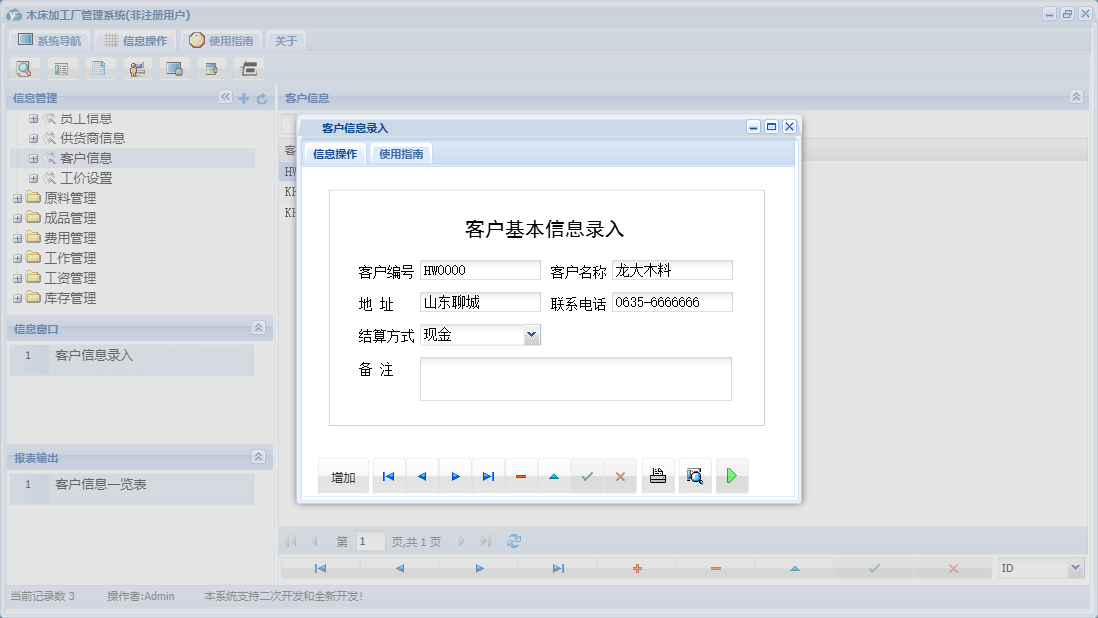
Task: Switch to the 使用指南 tab in the dialog
Action: (x=400, y=153)
